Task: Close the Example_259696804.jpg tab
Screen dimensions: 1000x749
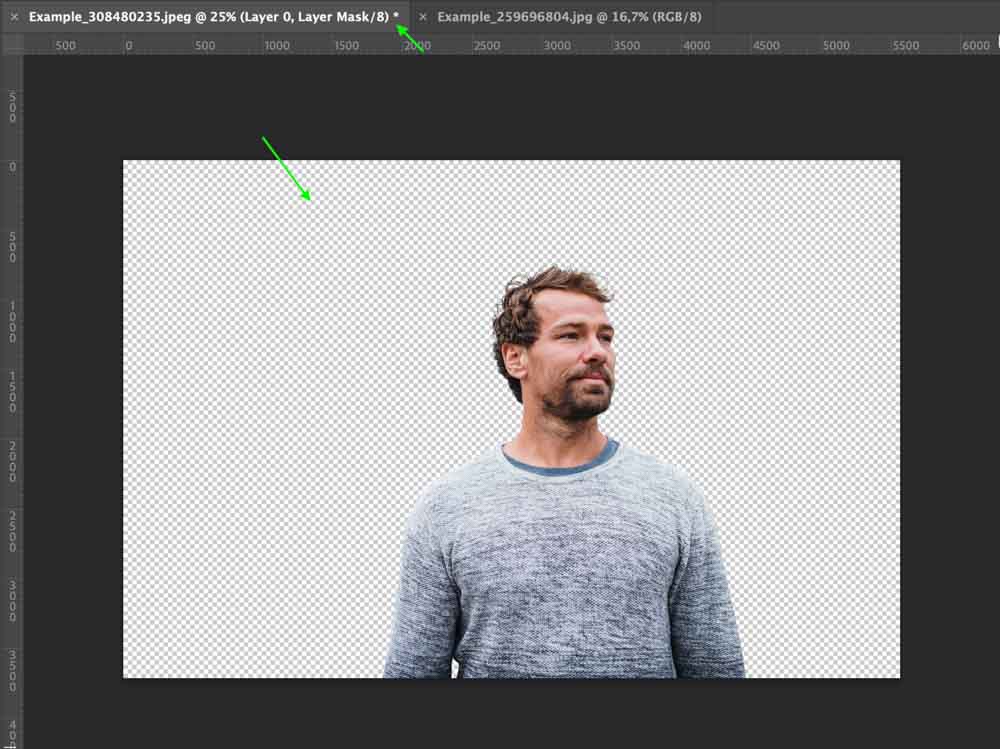Action: (423, 17)
